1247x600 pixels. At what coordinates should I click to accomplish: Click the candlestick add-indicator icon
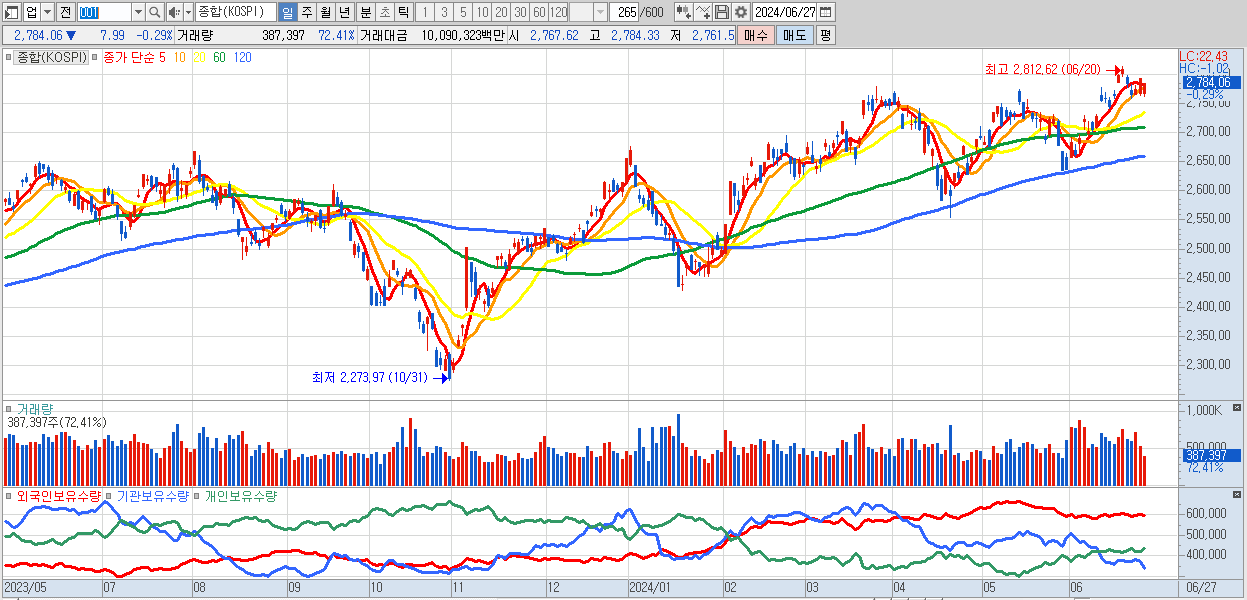pyautogui.click(x=684, y=12)
